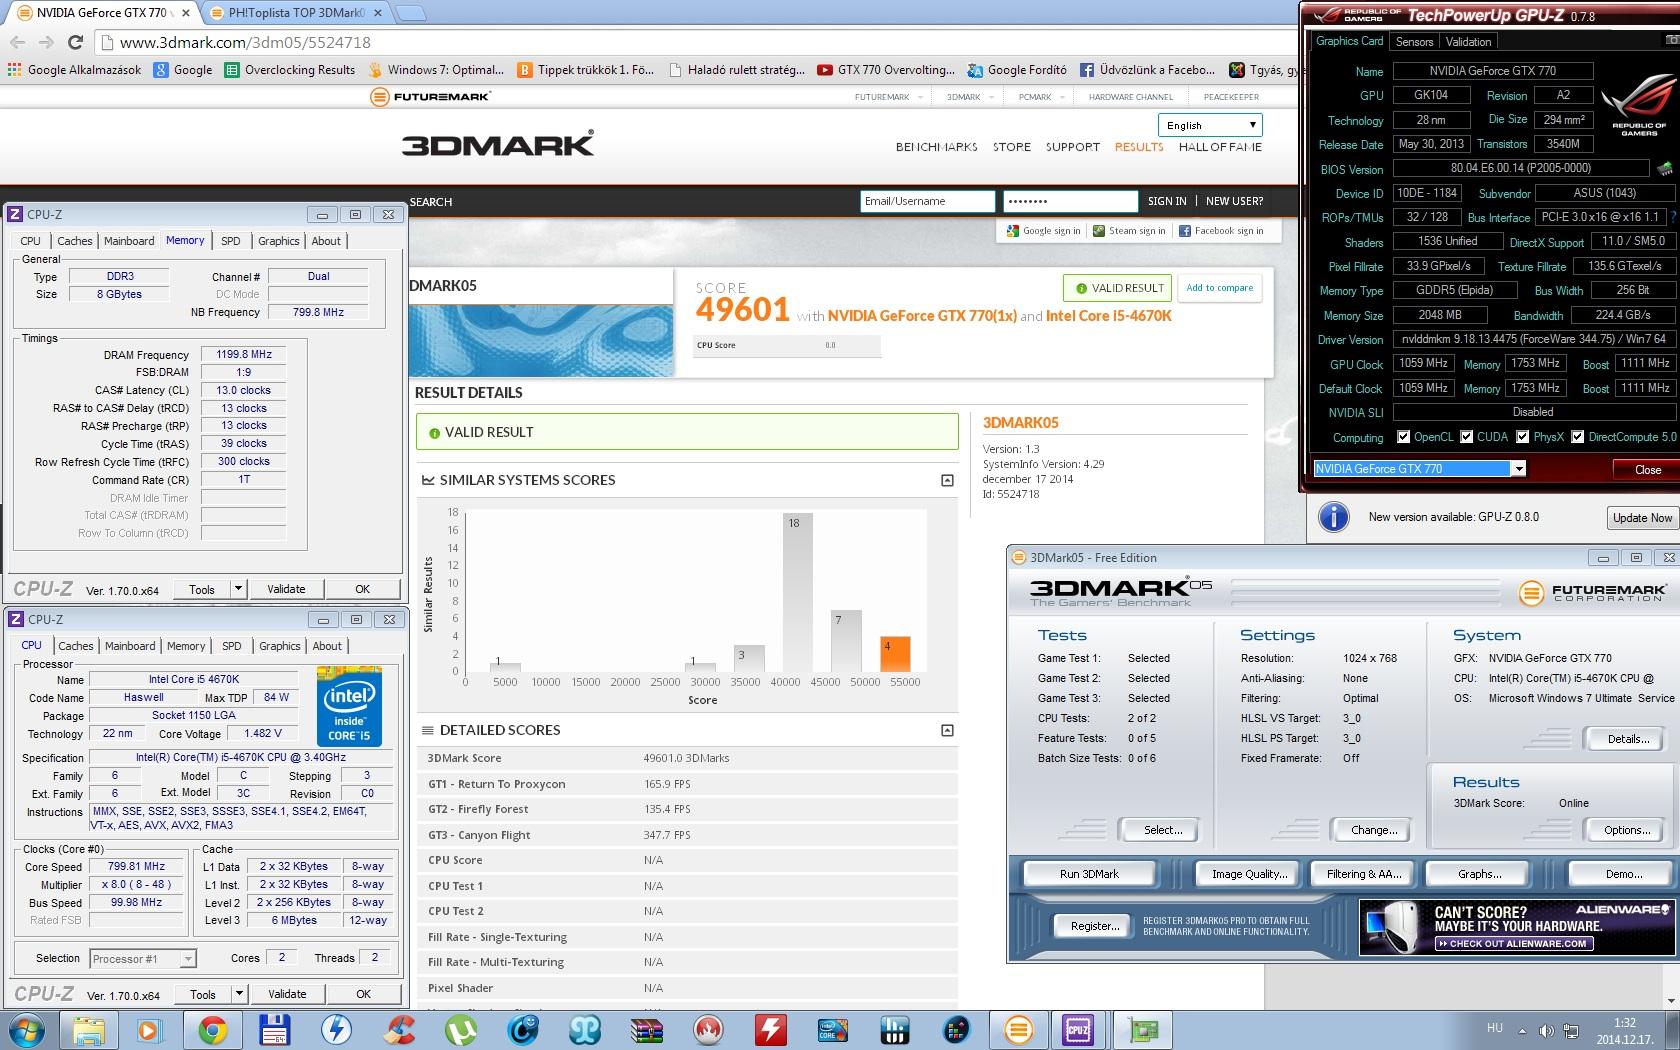Viewport: 1680px width, 1050px height.
Task: Click the Email/Username input field
Action: (927, 201)
